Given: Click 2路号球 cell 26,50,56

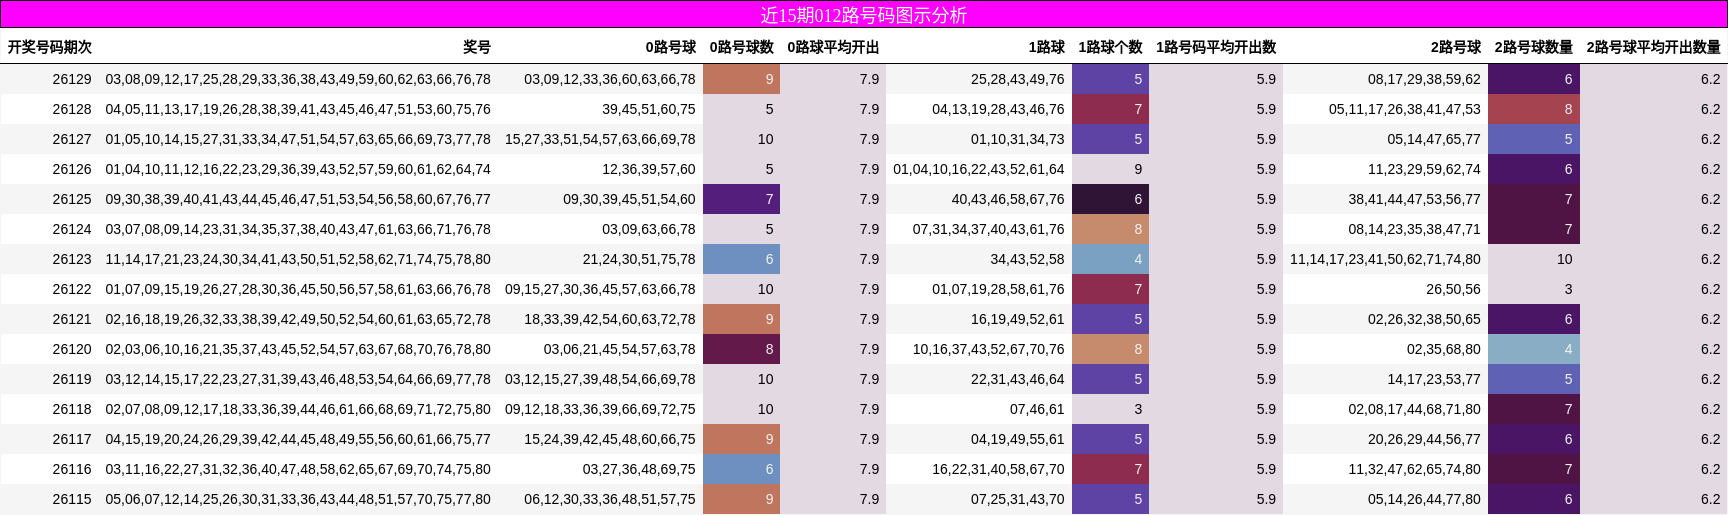Looking at the screenshot, I should pos(1453,289).
